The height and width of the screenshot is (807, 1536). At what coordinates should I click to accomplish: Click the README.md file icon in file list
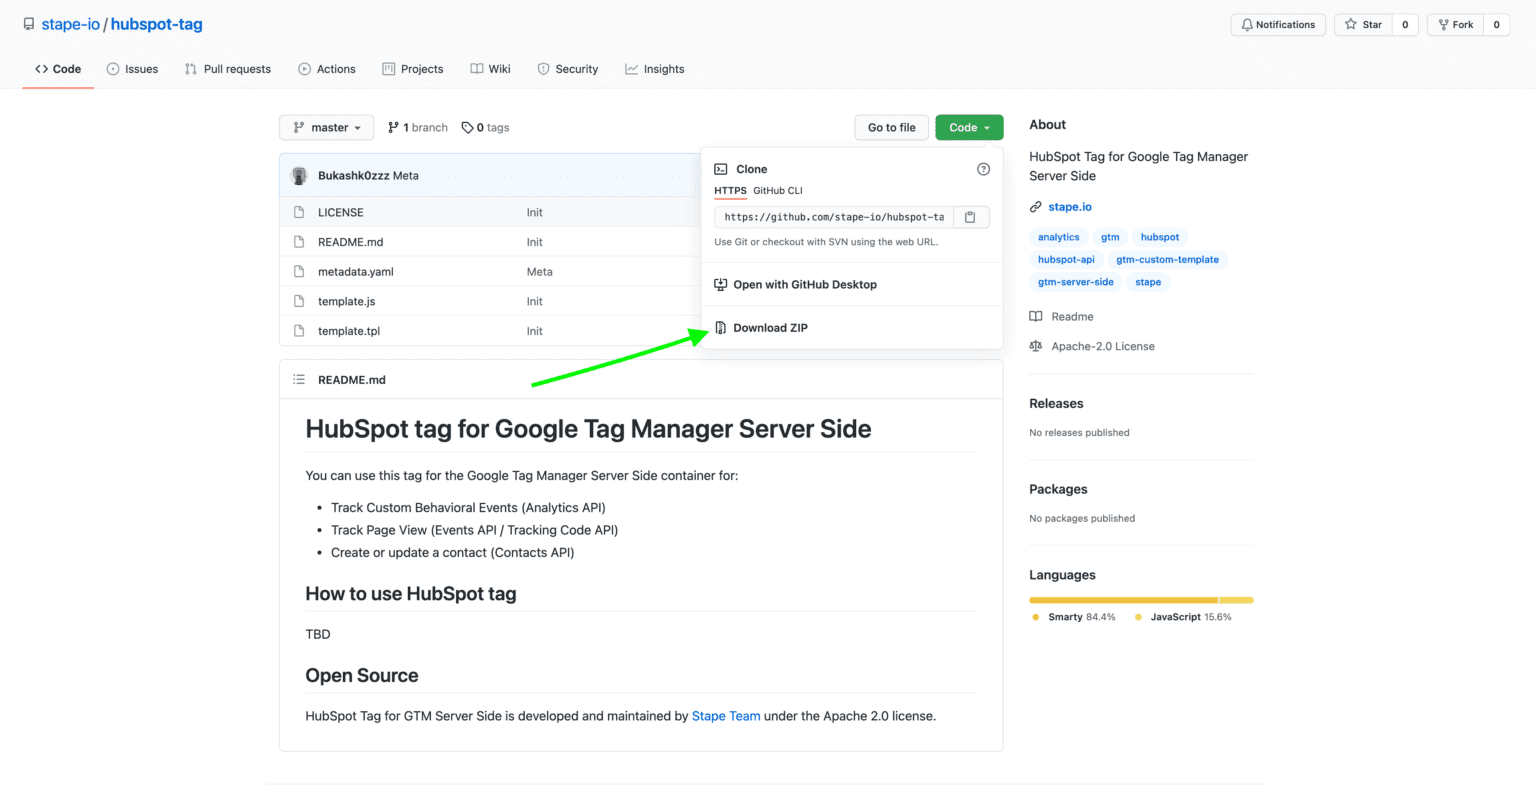[x=298, y=242]
